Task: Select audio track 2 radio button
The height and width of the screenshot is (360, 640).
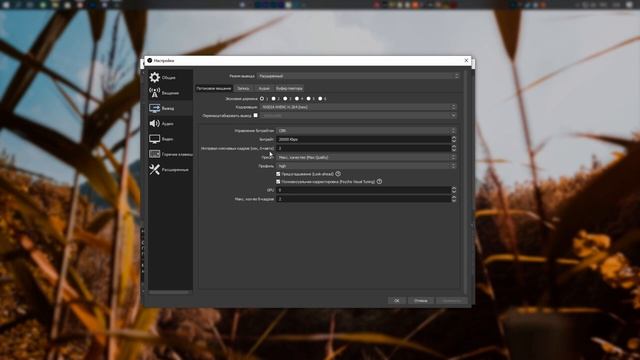Action: coord(273,99)
